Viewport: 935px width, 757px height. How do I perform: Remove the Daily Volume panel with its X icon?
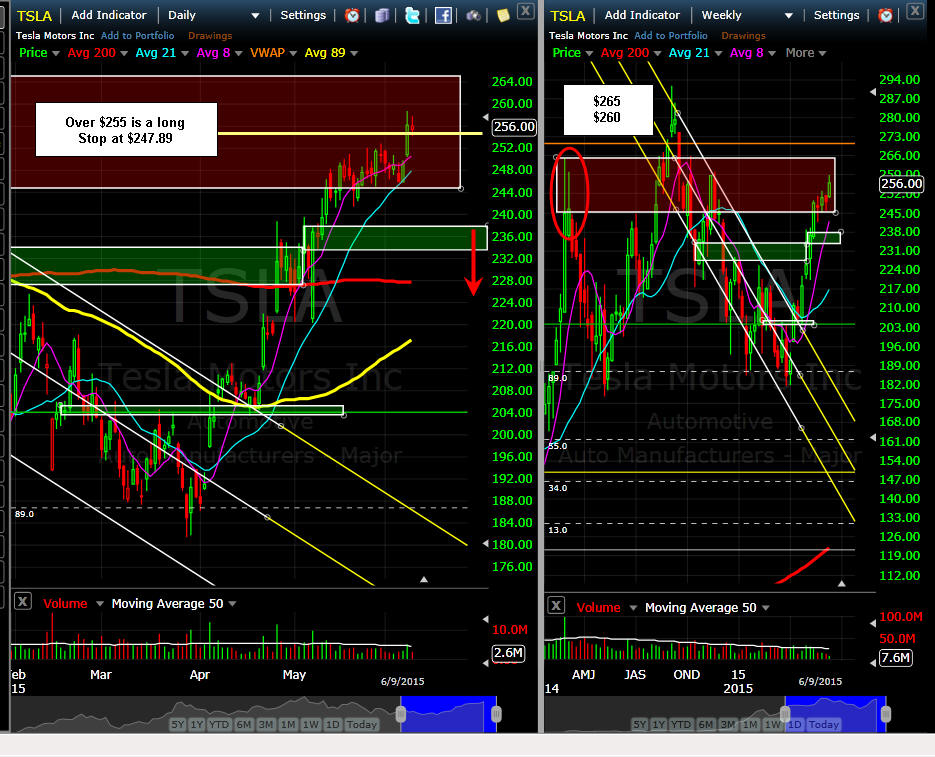click(23, 601)
